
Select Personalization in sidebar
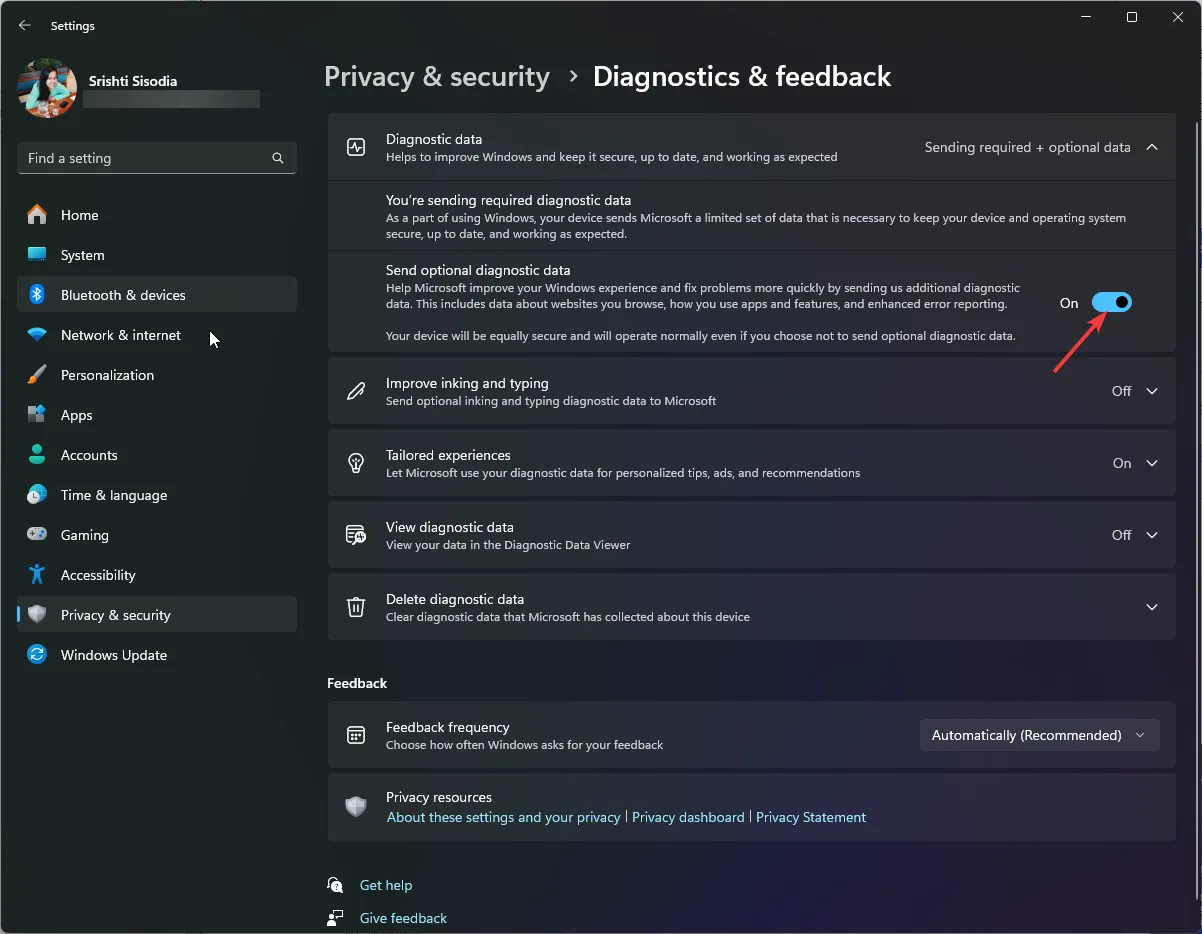pyautogui.click(x=157, y=375)
